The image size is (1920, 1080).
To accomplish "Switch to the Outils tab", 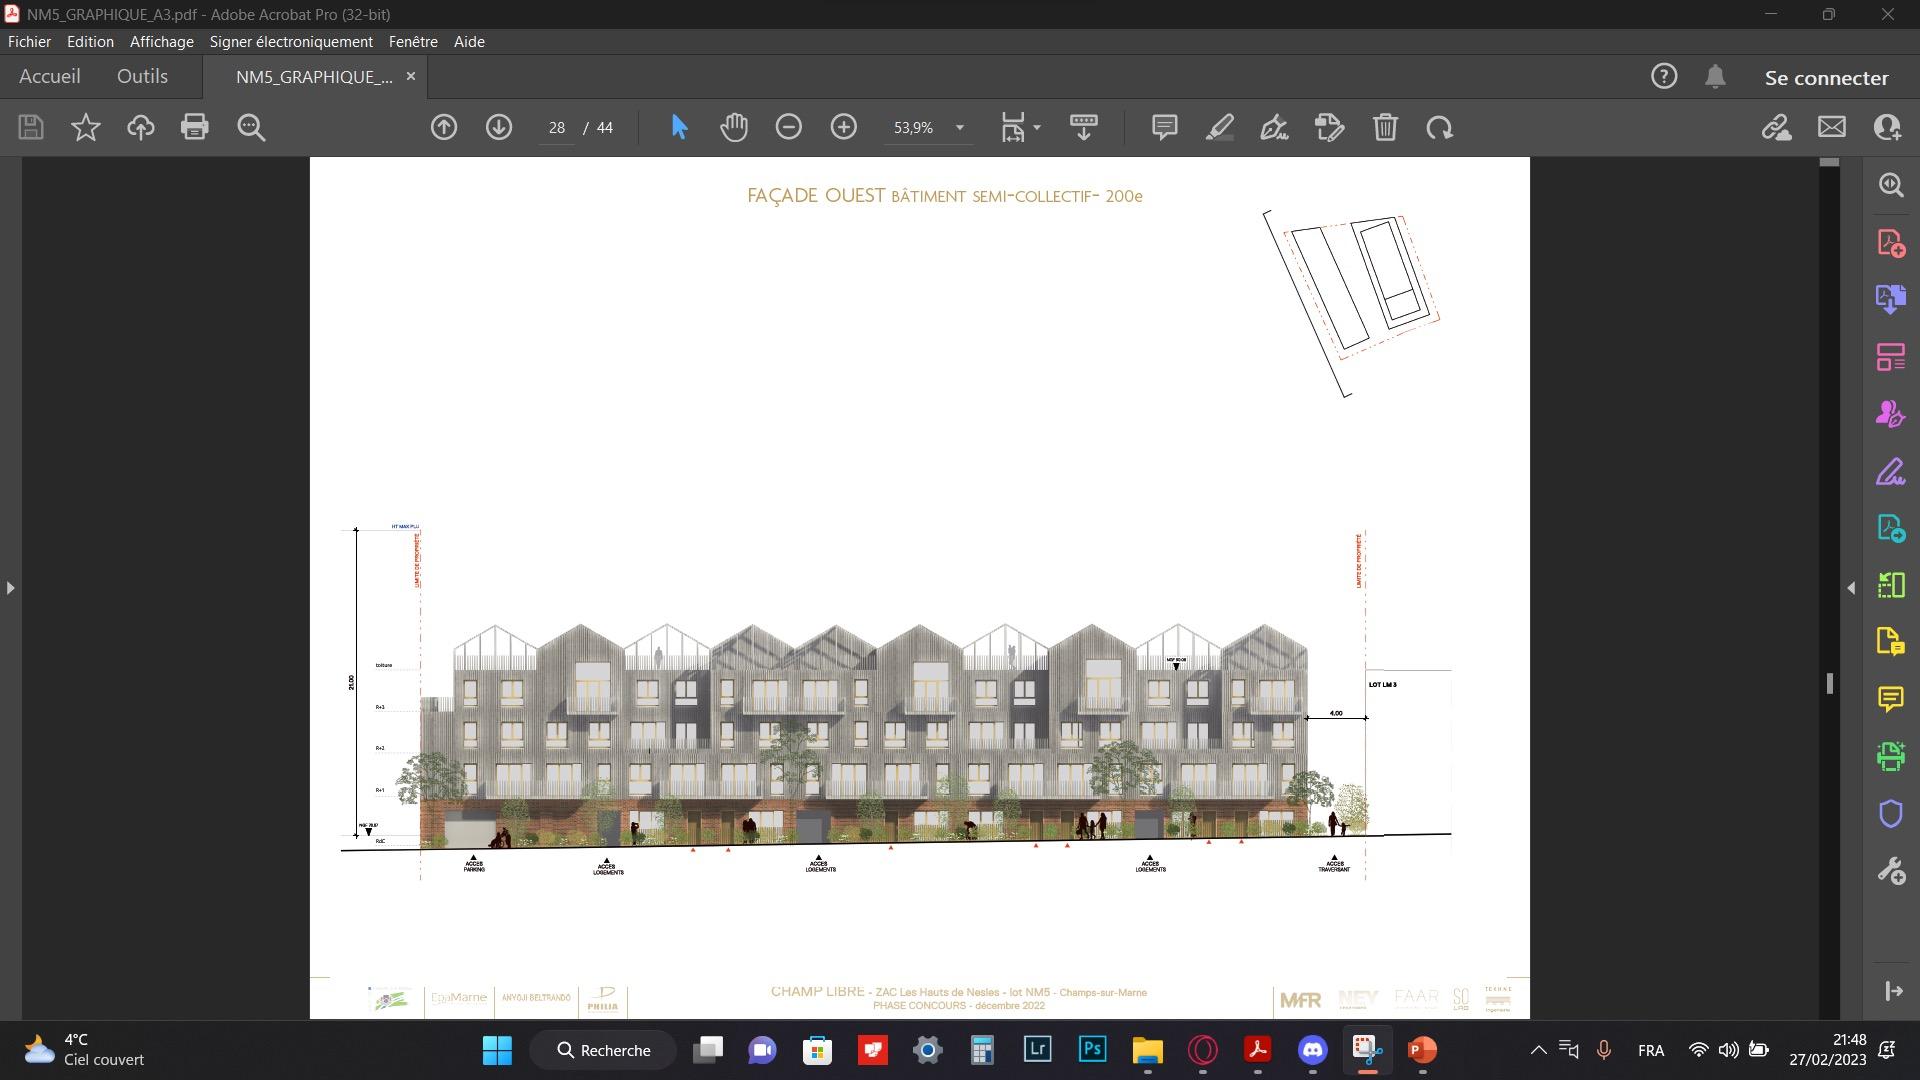I will point(142,76).
